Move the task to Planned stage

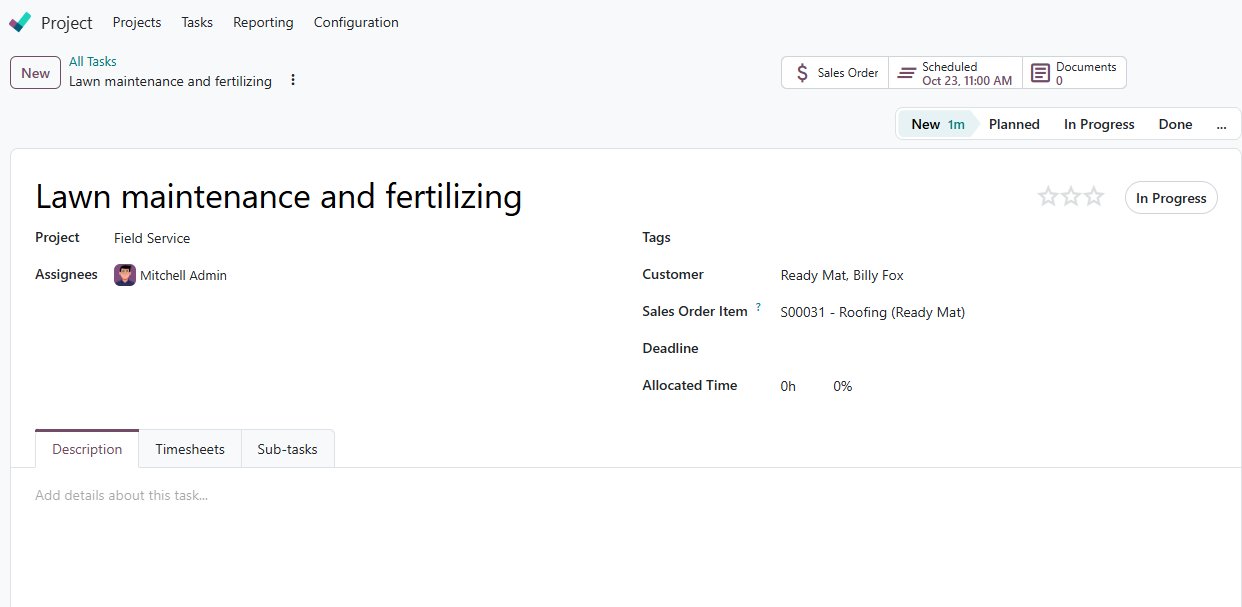point(1014,125)
